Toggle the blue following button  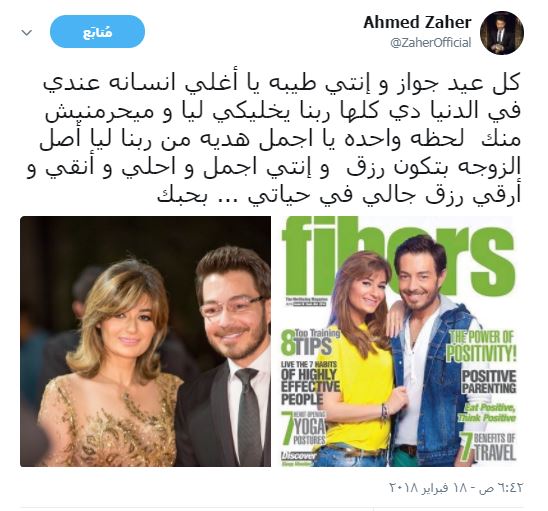(98, 32)
